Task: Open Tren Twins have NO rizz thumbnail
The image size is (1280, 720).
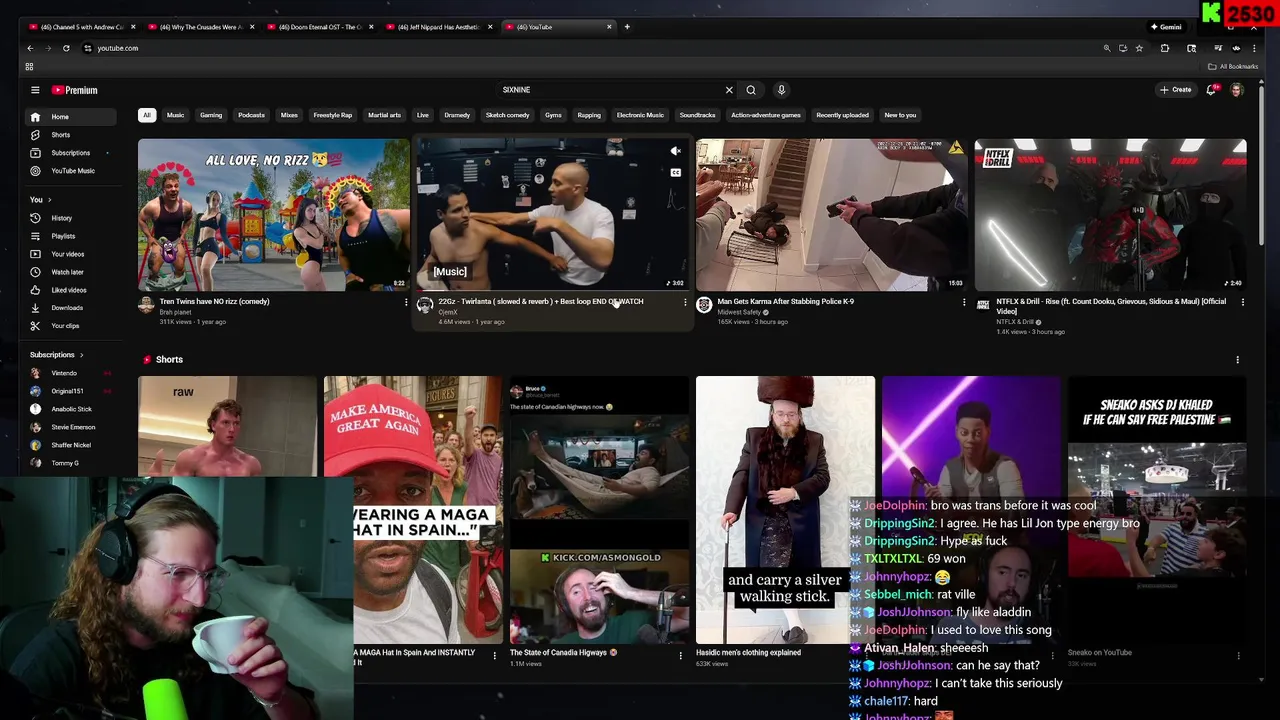Action: (274, 215)
